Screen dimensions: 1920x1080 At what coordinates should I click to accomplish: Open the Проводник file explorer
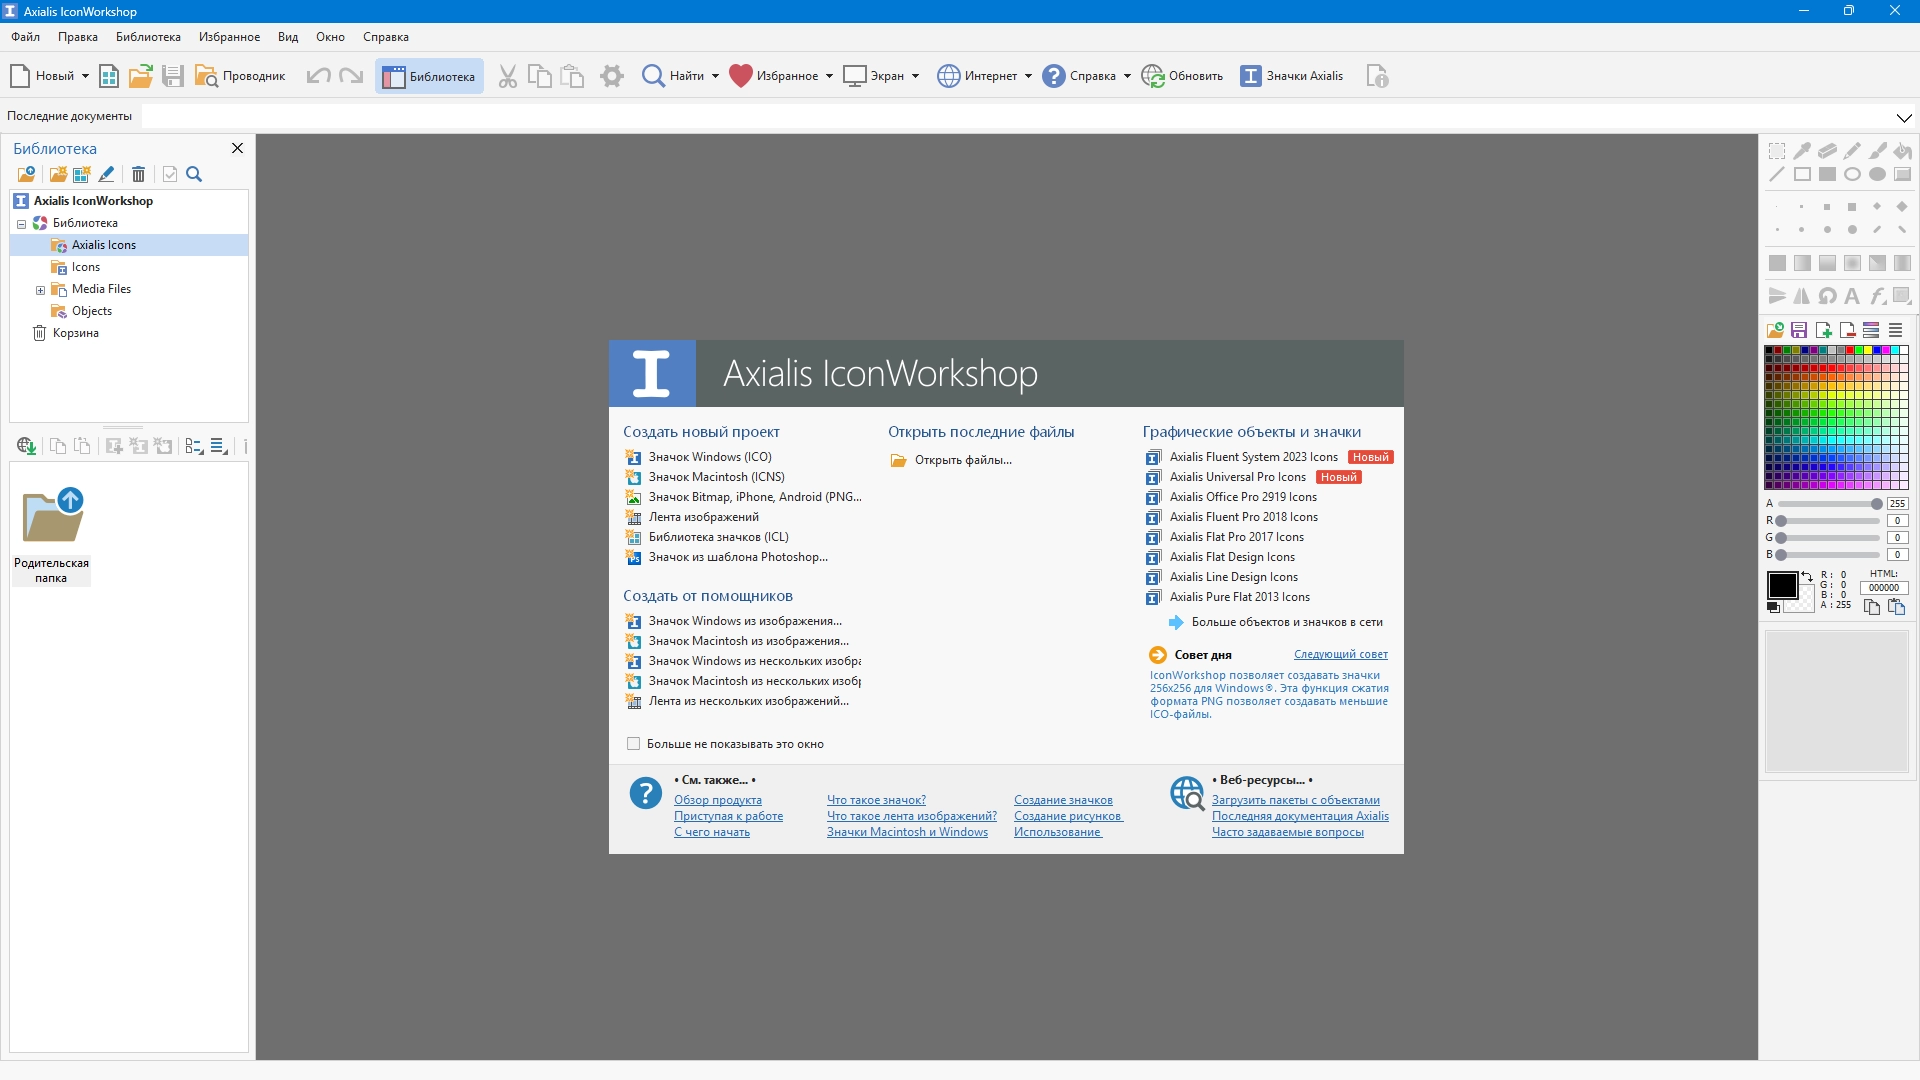[240, 76]
